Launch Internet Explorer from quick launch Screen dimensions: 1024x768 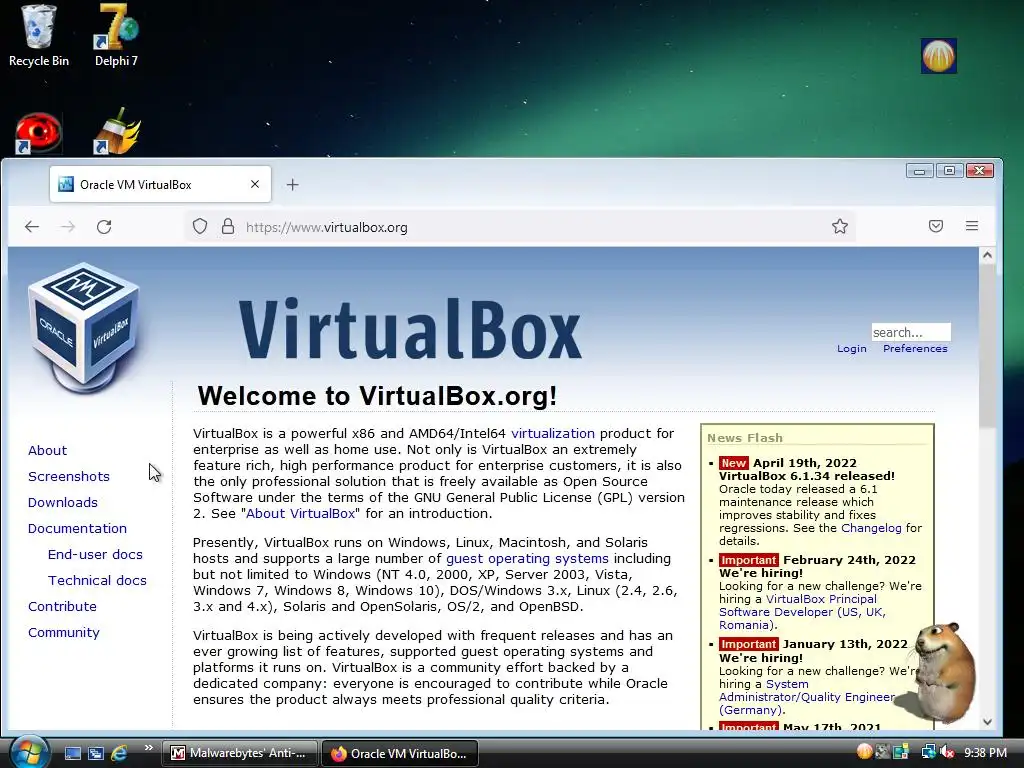point(119,753)
